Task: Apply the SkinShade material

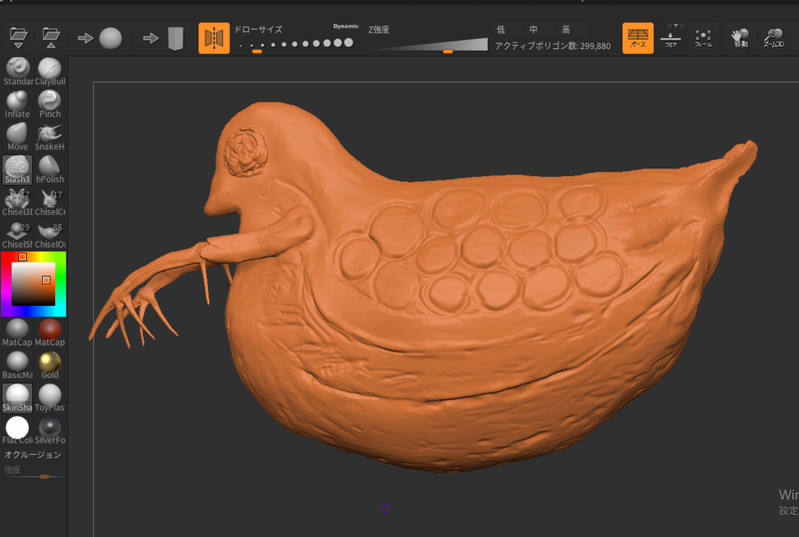Action: [18, 398]
